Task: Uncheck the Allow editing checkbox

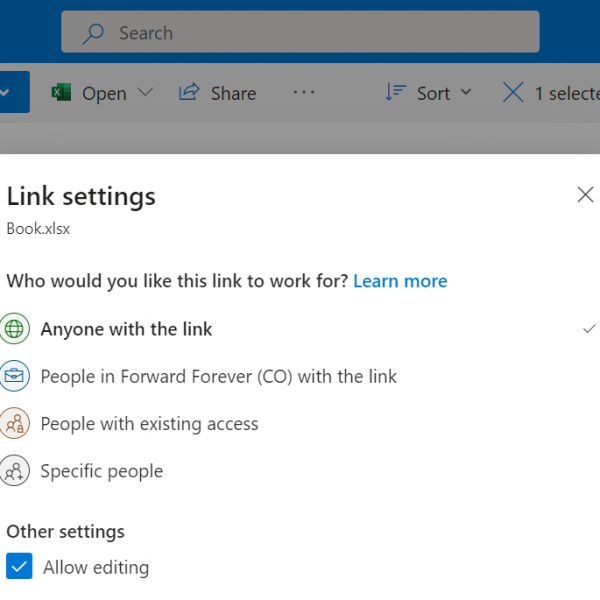Action: tap(19, 567)
